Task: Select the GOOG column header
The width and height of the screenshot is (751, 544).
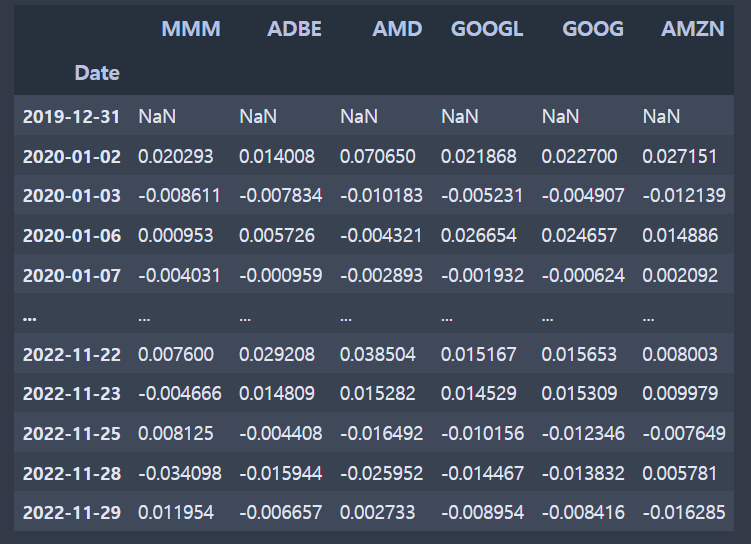Action: [x=593, y=29]
